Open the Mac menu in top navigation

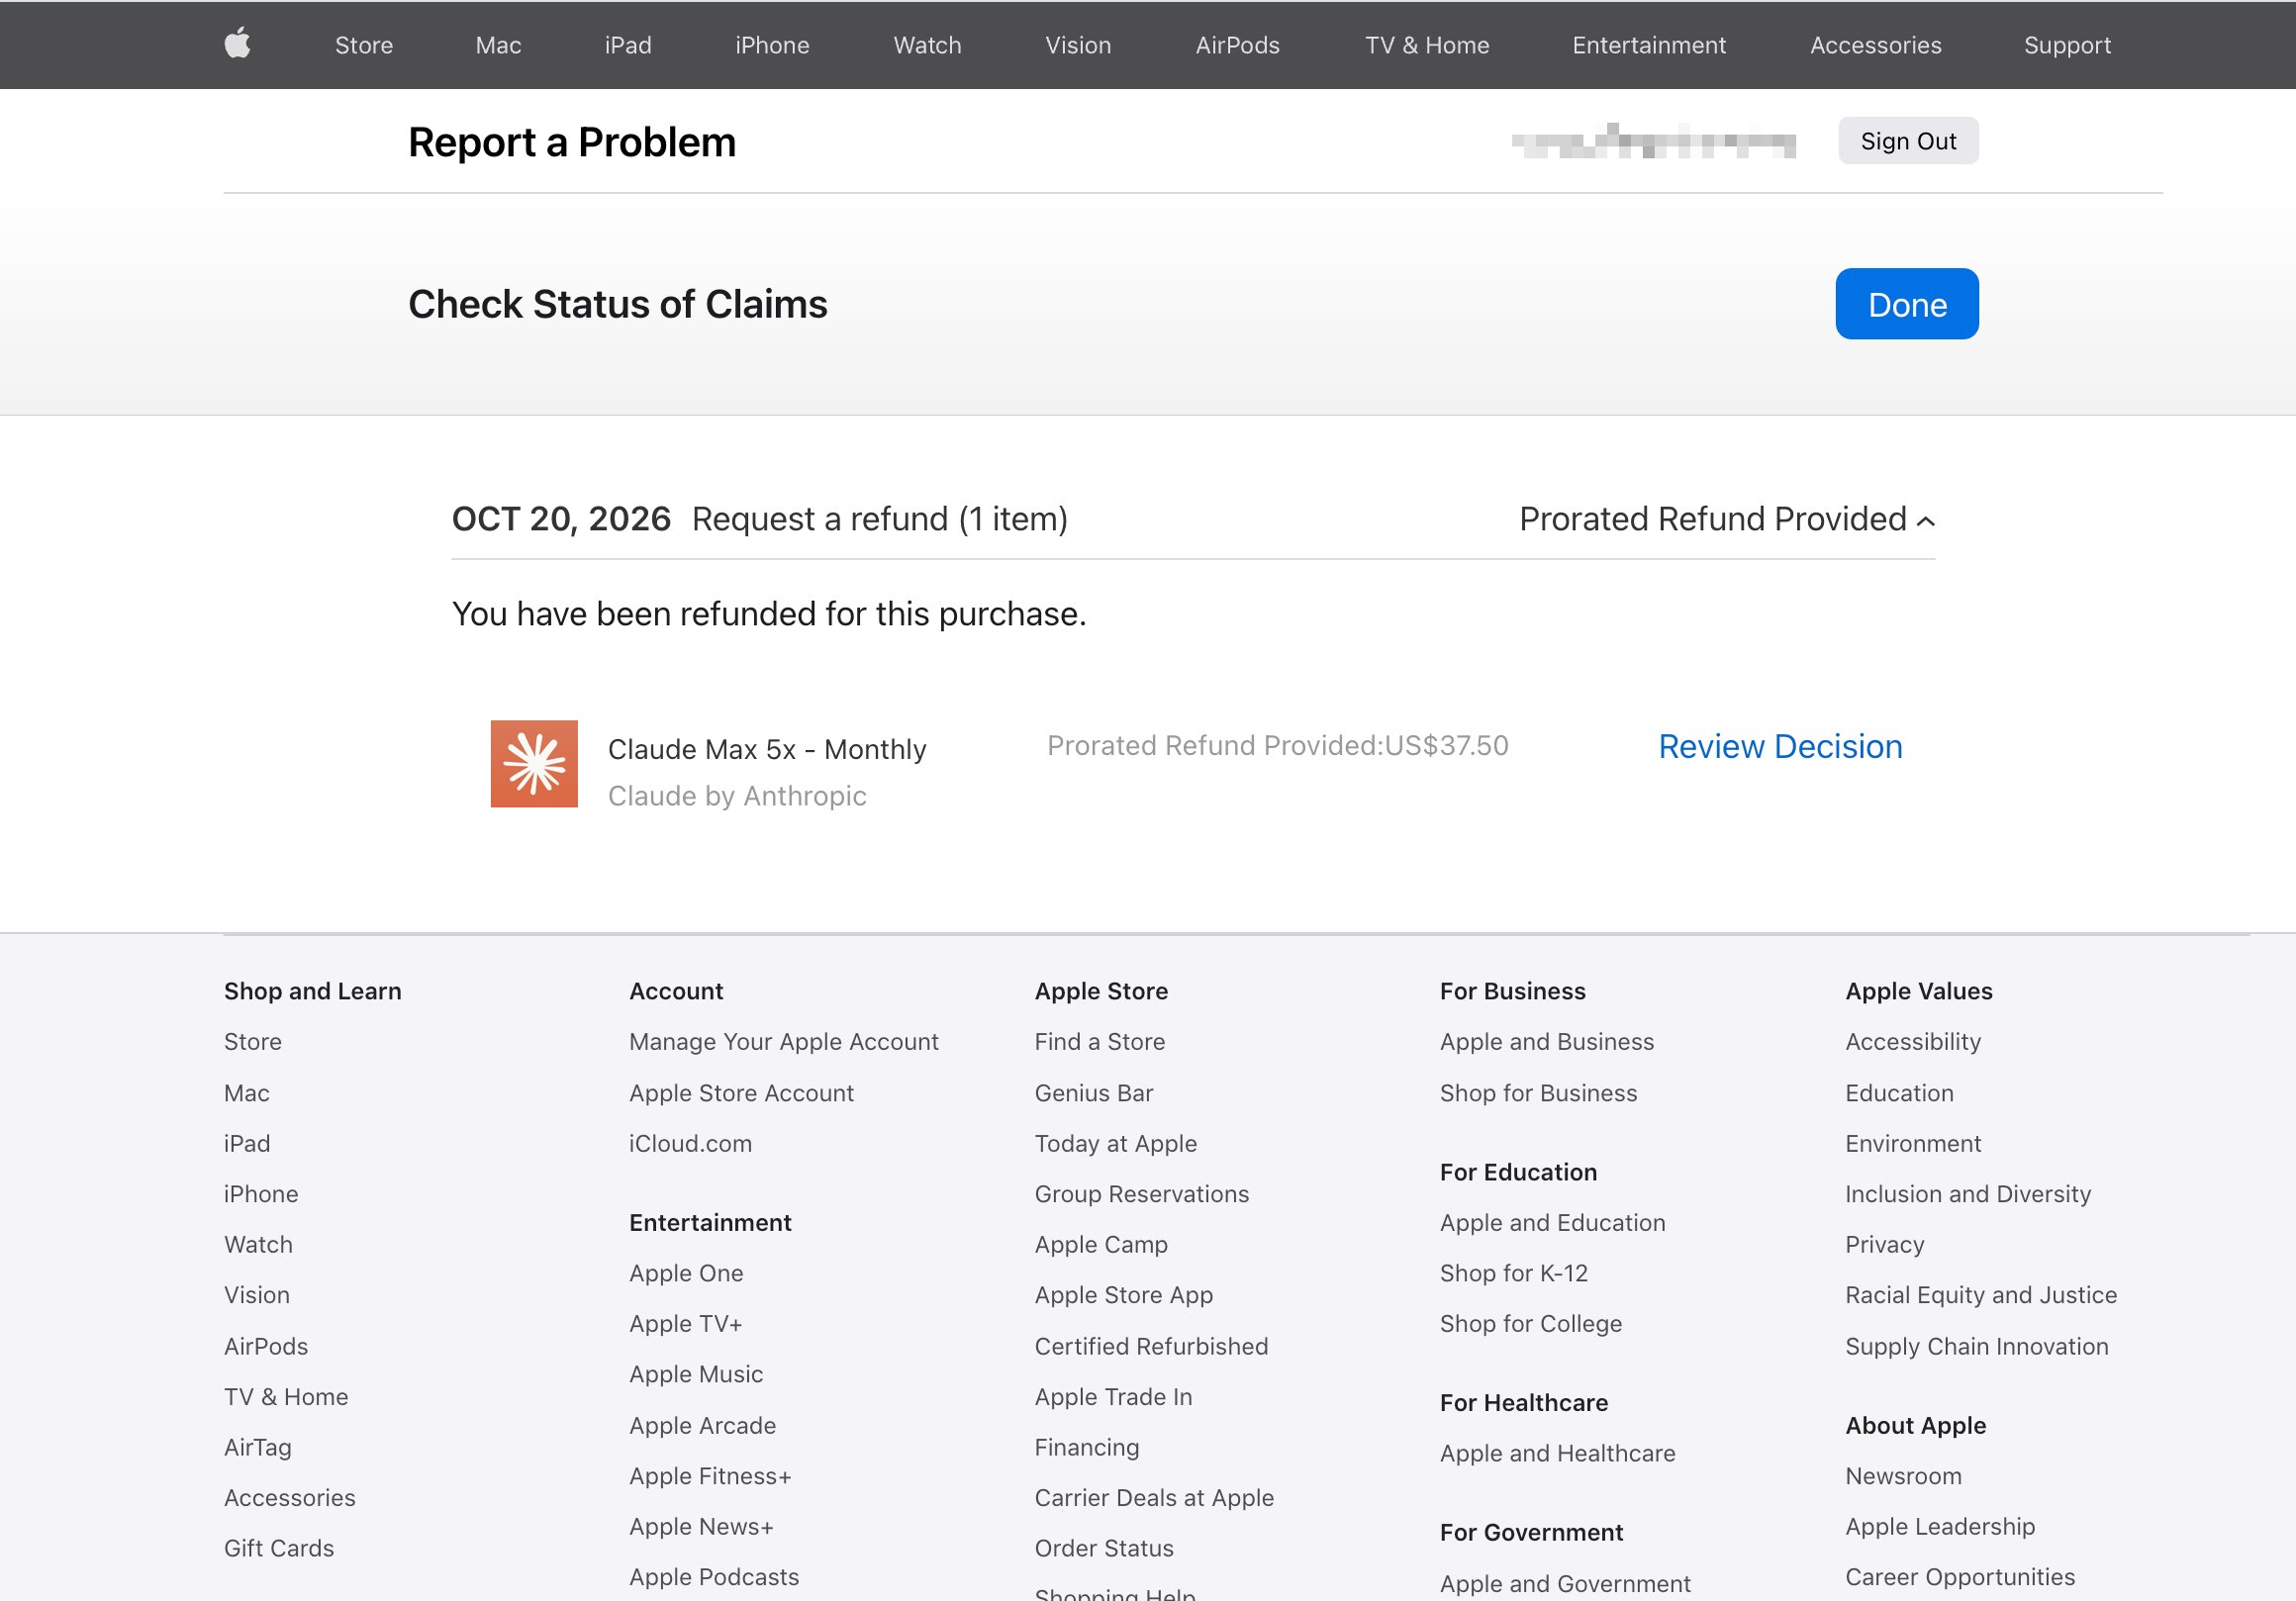[498, 45]
